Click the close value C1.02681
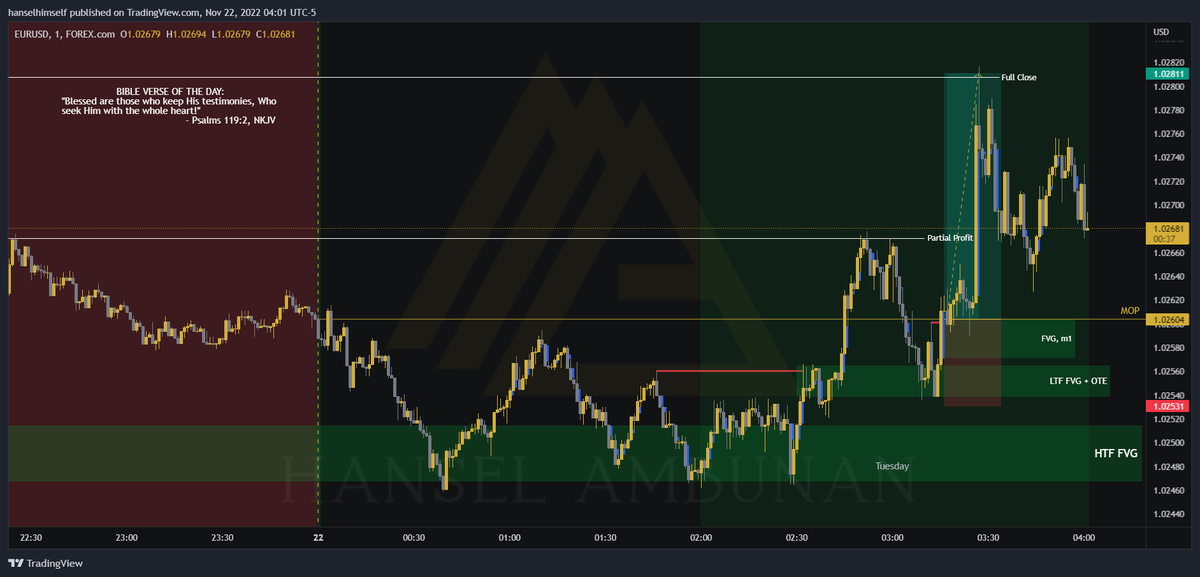Image resolution: width=1200 pixels, height=577 pixels. (x=274, y=35)
